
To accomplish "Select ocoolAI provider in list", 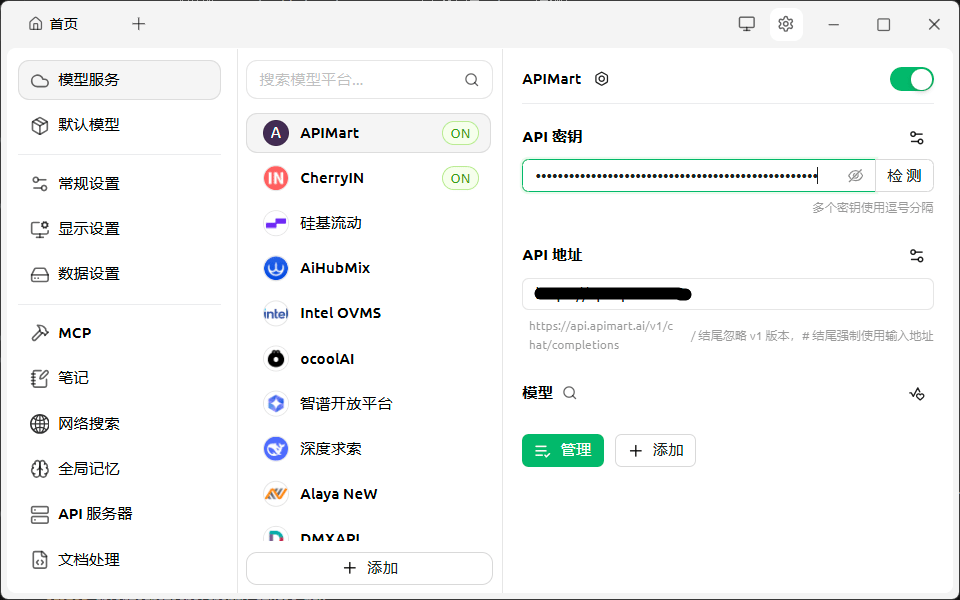I will [x=369, y=359].
